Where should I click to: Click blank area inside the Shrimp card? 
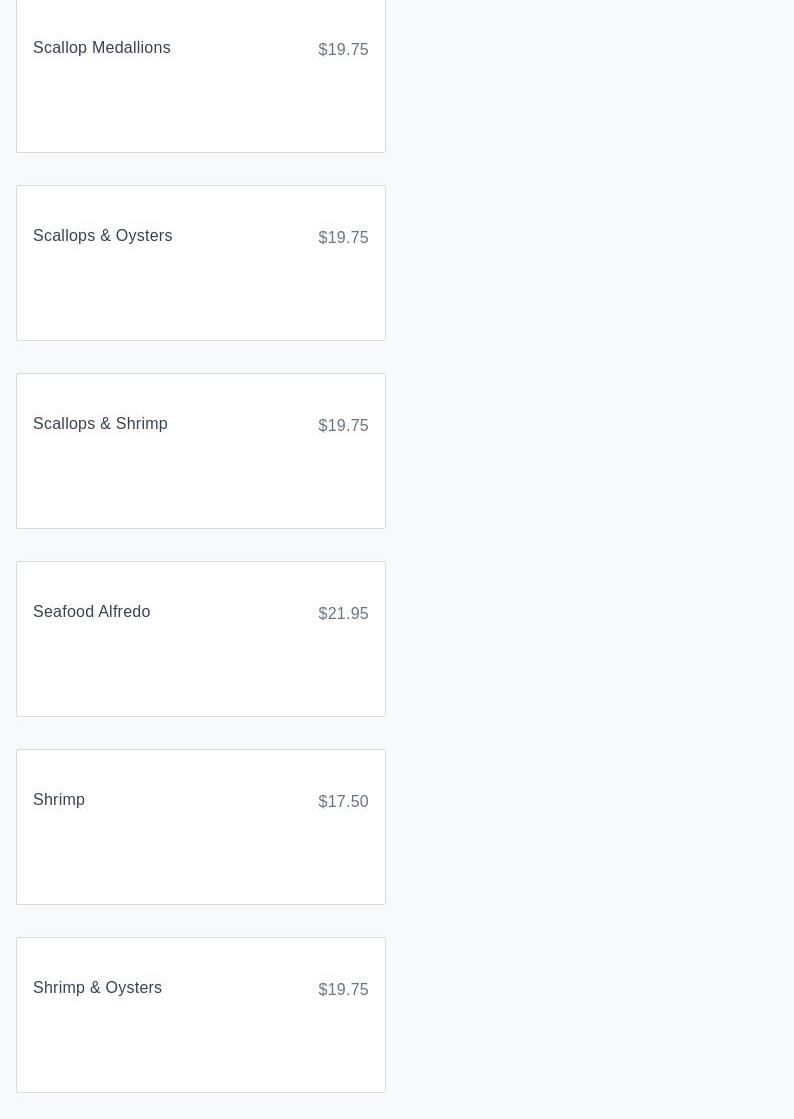(200, 862)
